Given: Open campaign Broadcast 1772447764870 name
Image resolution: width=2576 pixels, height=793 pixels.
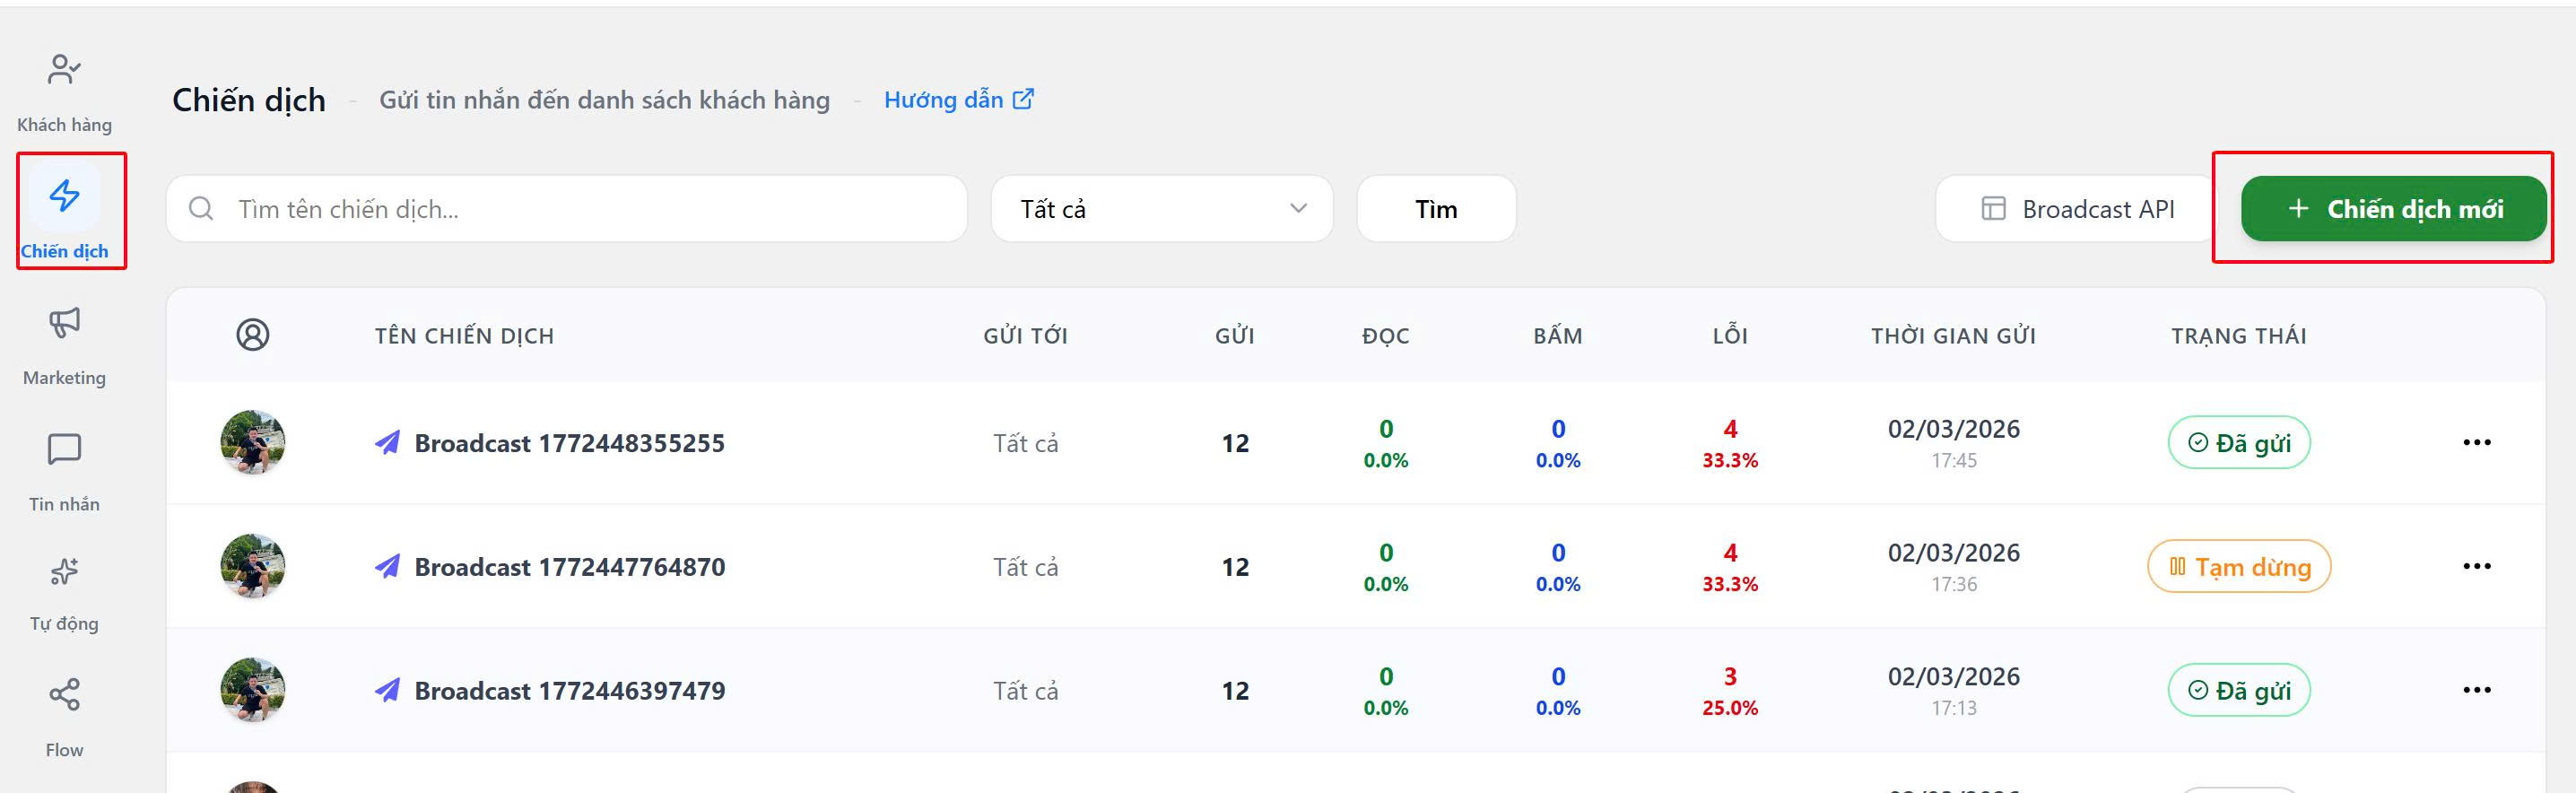Looking at the screenshot, I should (x=569, y=567).
